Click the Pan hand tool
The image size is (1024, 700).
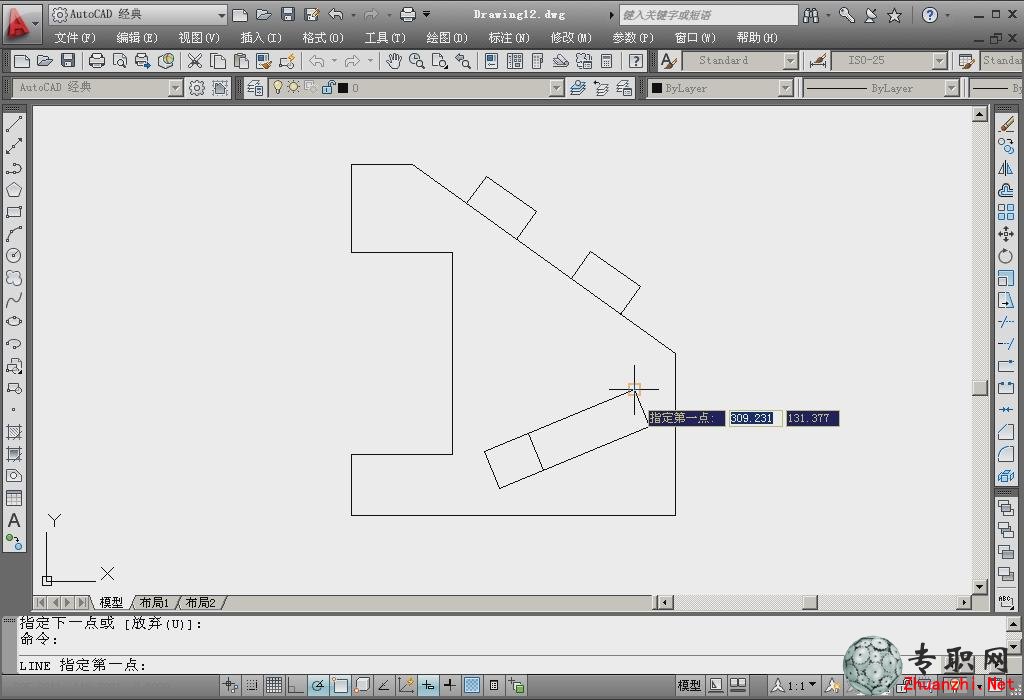(x=393, y=61)
